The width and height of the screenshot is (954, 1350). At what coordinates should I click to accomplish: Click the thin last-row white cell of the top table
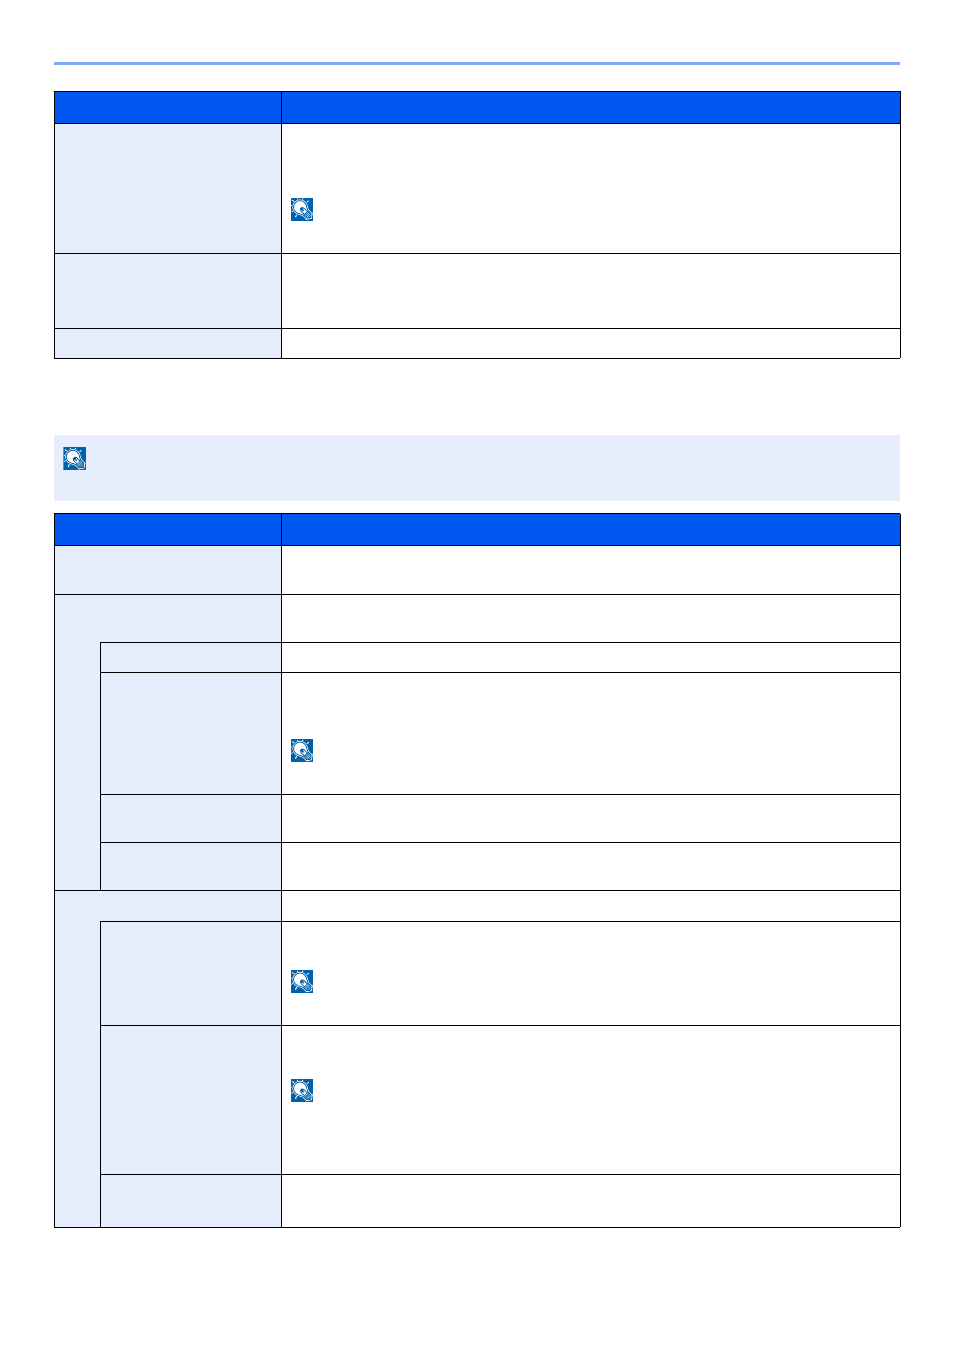pos(591,343)
